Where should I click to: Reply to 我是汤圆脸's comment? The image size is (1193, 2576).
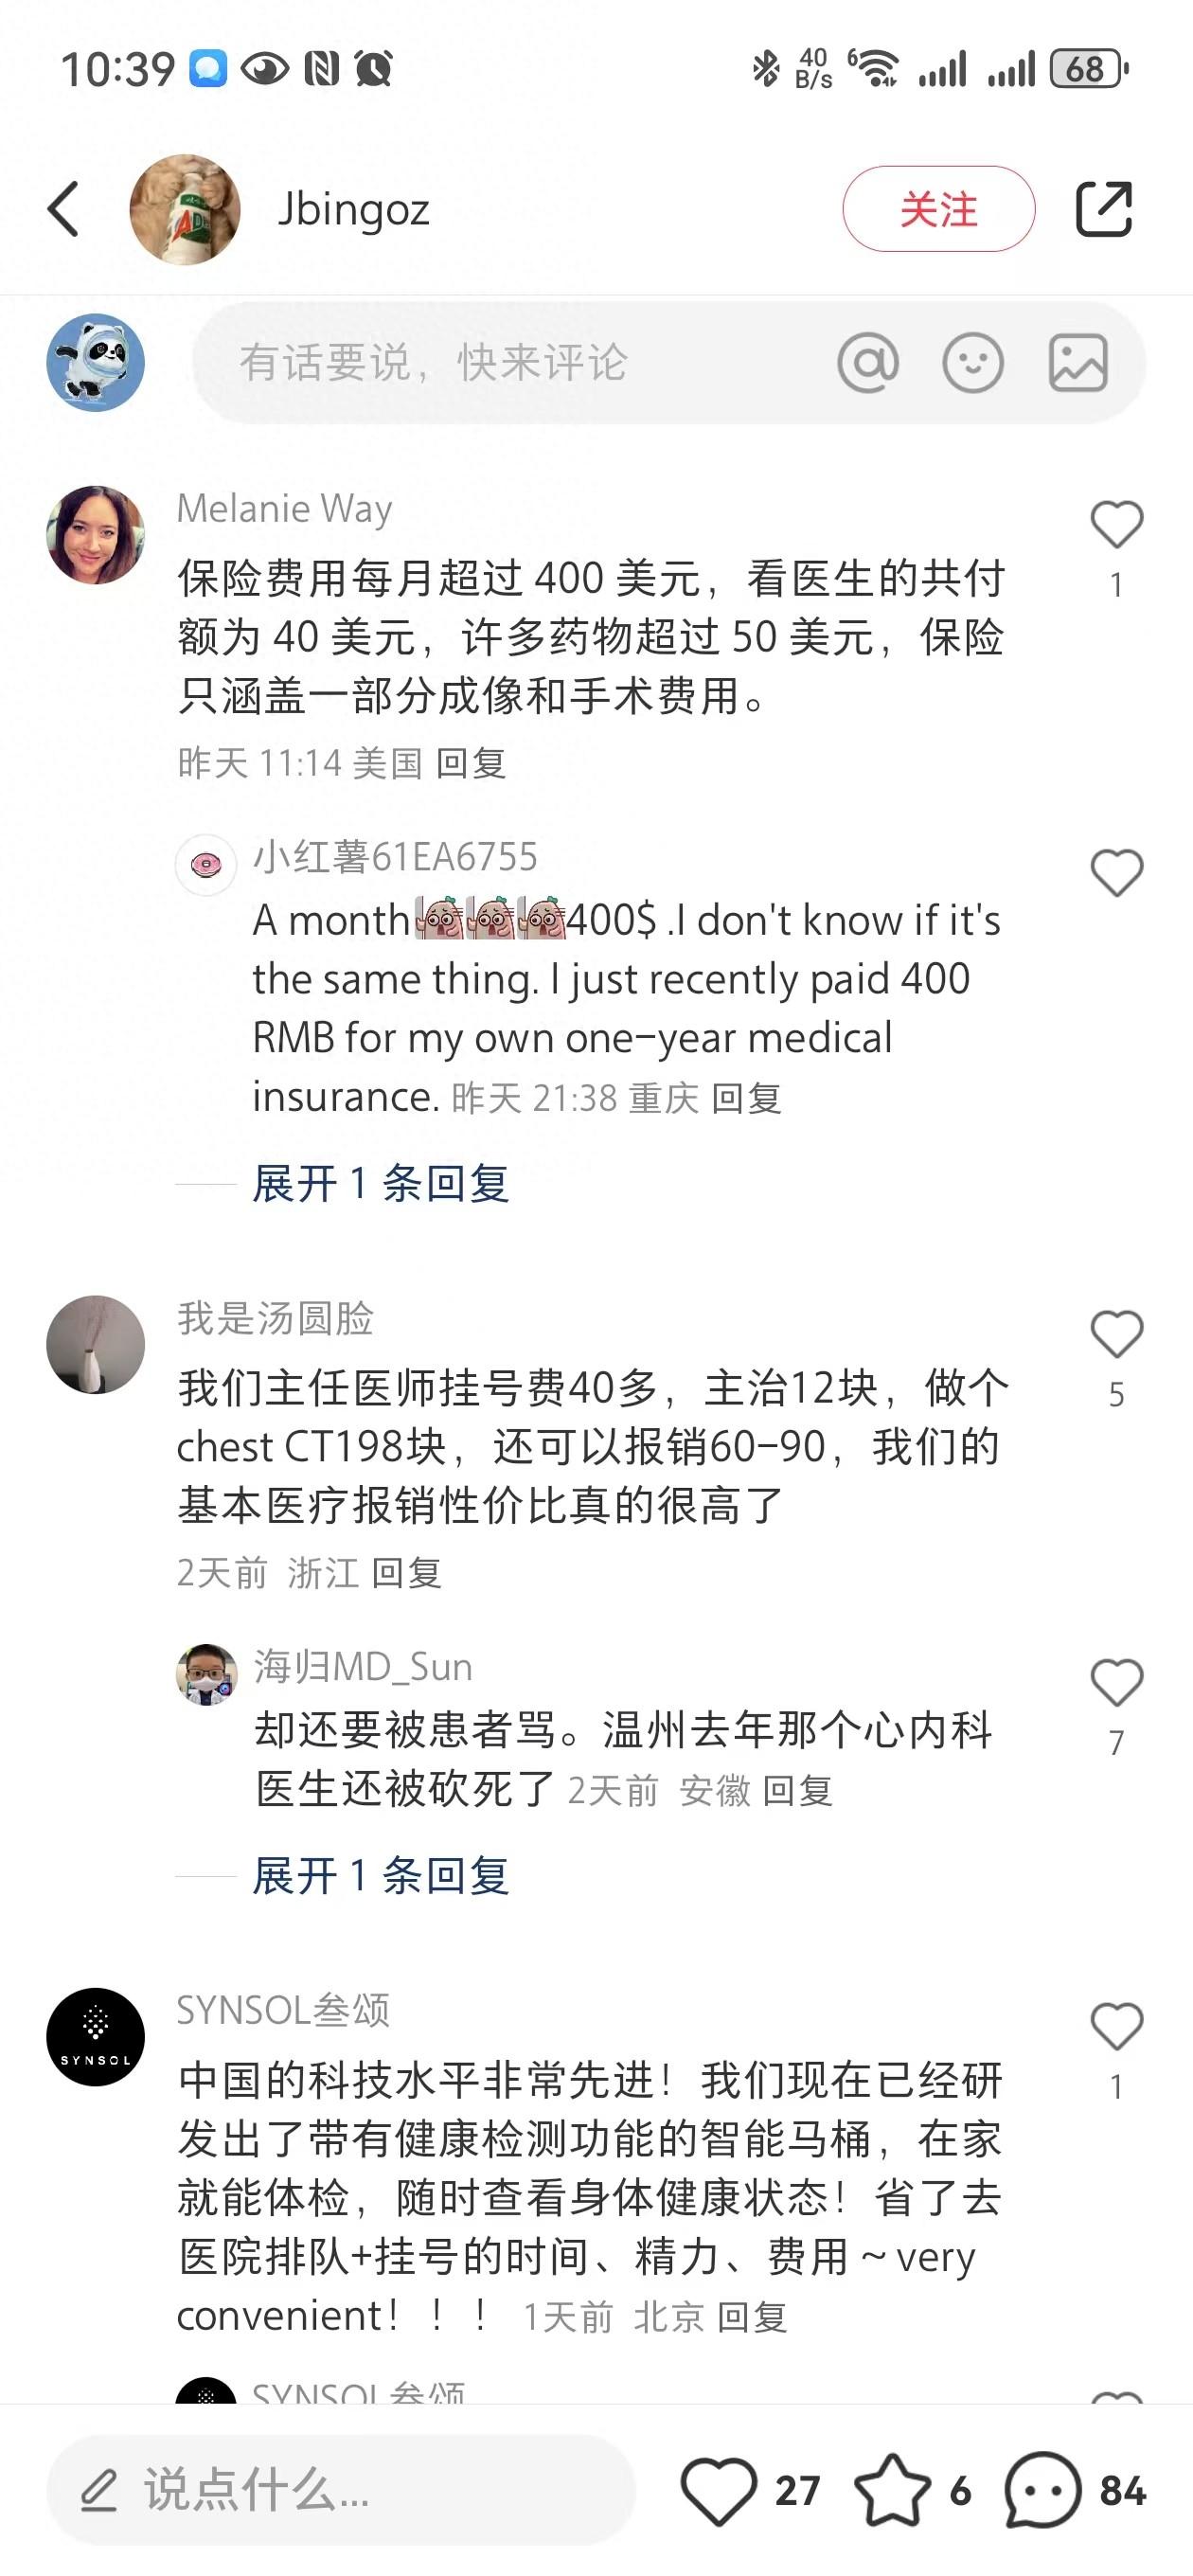[x=406, y=1573]
